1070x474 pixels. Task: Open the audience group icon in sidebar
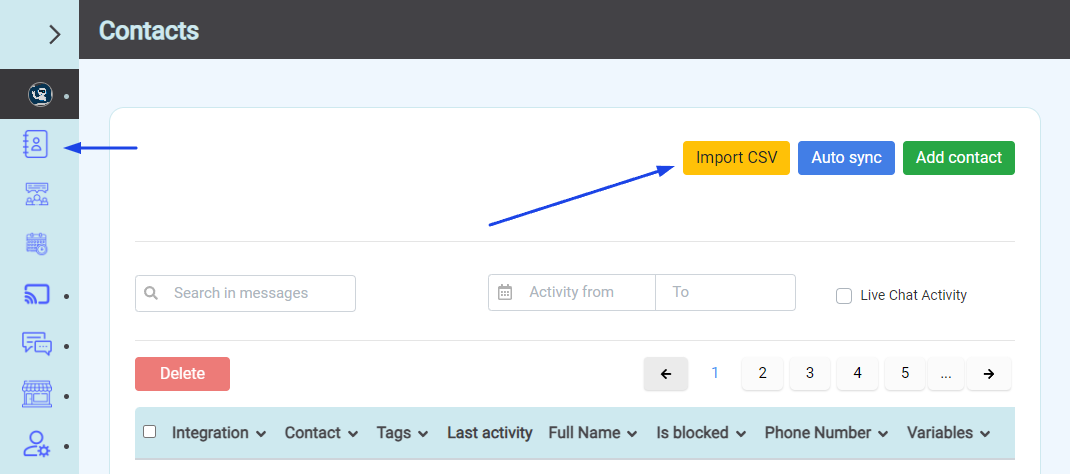(37, 194)
